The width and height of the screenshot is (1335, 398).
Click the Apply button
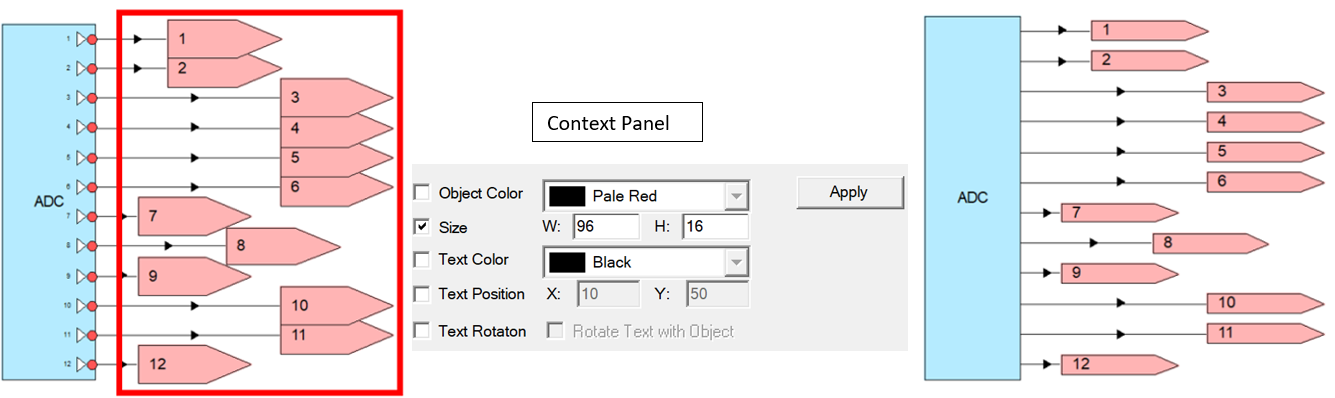point(850,192)
